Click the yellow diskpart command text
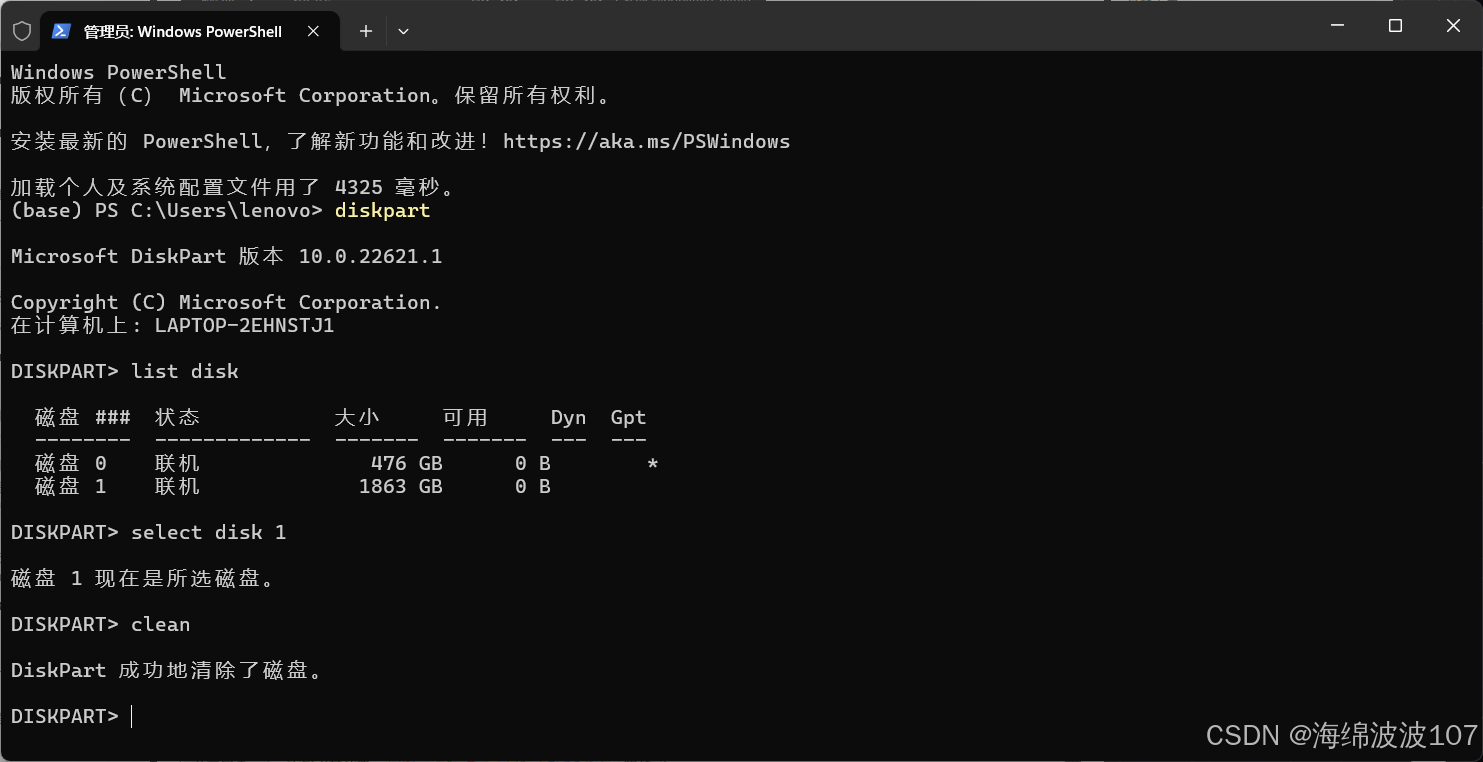The width and height of the screenshot is (1483, 762). pos(382,210)
